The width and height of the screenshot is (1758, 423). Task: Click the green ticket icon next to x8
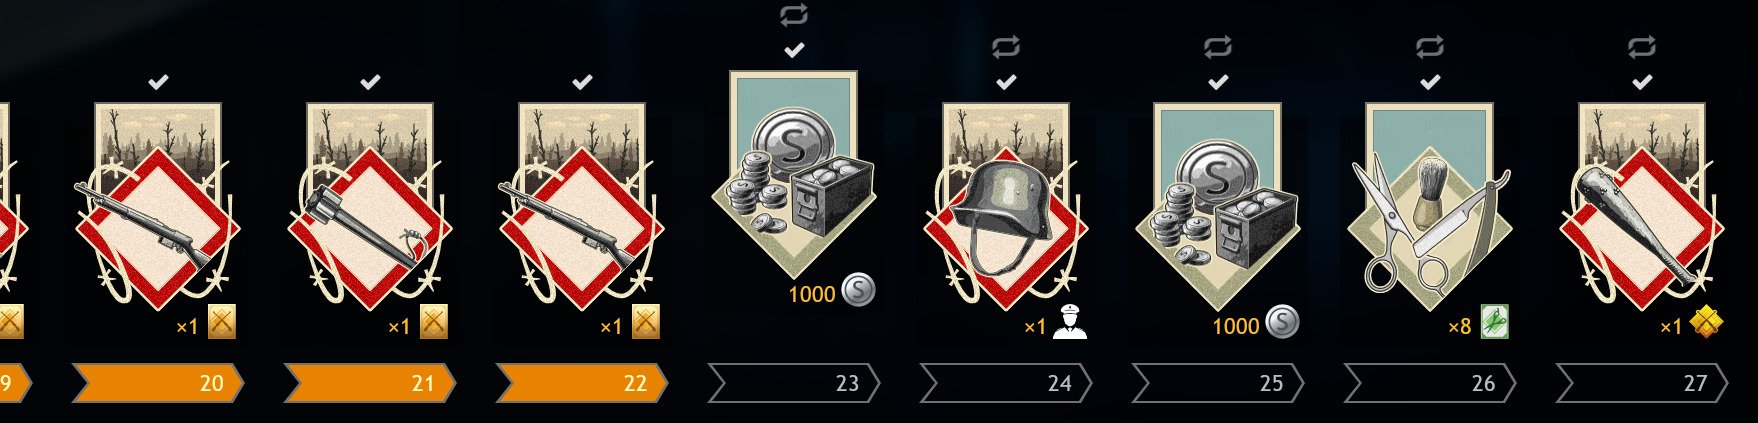pyautogui.click(x=1494, y=323)
